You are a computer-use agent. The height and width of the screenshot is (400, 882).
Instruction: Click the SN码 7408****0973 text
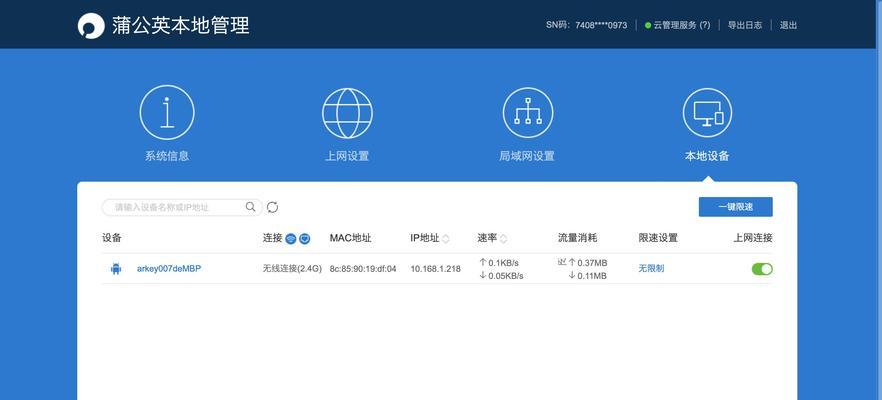coord(586,25)
